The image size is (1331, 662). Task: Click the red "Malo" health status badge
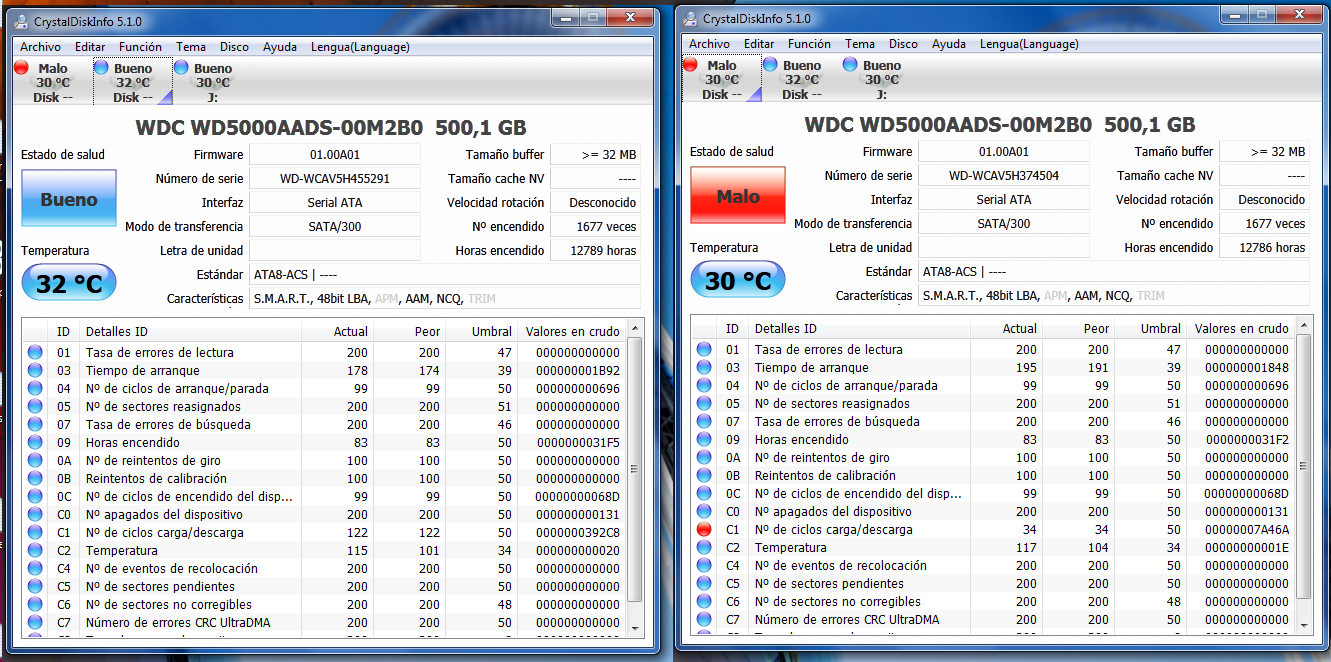click(737, 197)
